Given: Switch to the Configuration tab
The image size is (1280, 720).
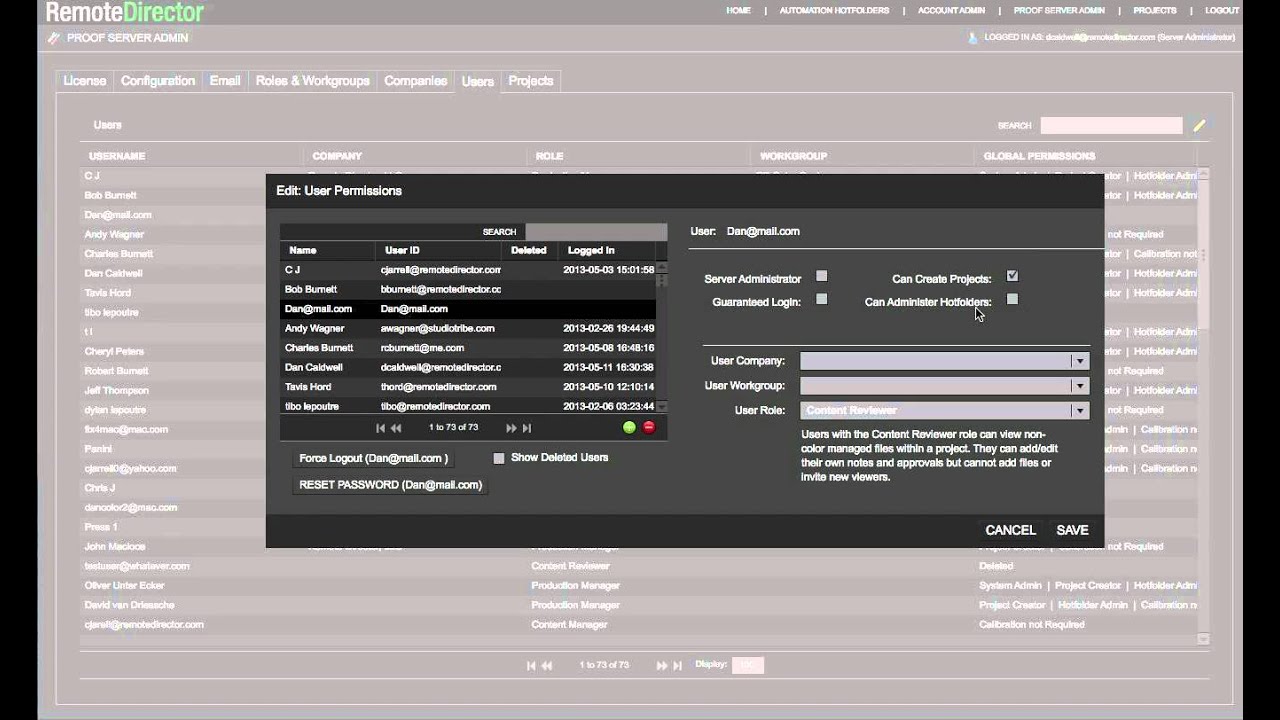Looking at the screenshot, I should click(158, 81).
